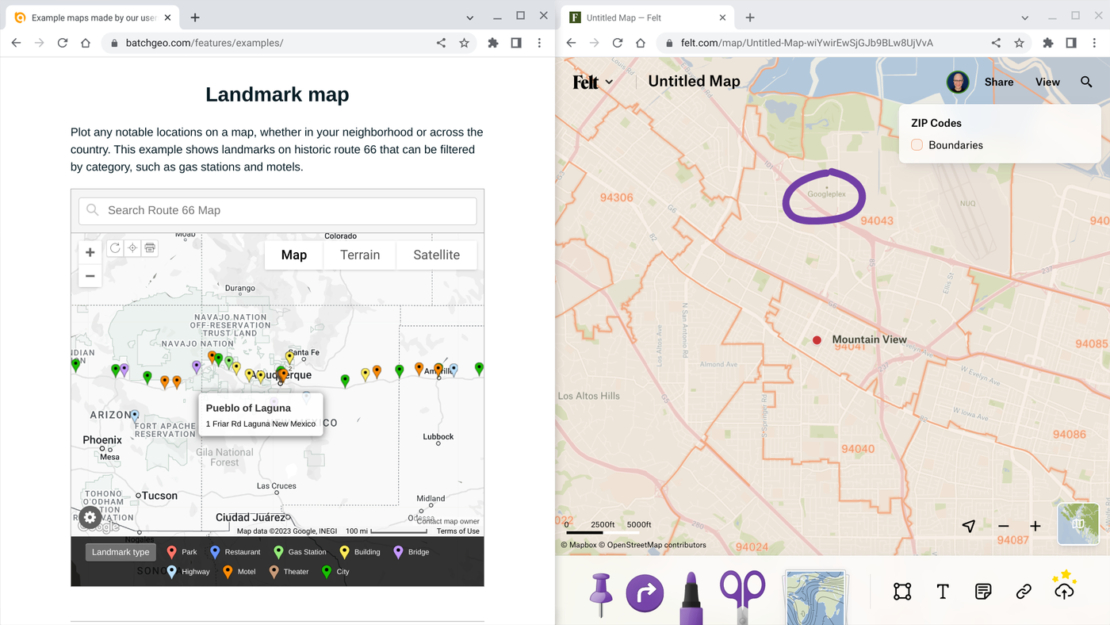
Task: Open the Landmark type selector
Action: point(120,551)
